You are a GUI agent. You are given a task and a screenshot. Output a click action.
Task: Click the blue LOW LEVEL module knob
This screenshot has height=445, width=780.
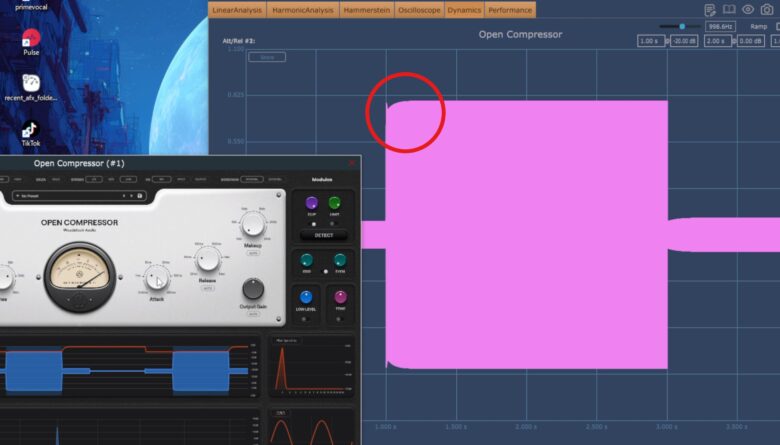coord(306,297)
